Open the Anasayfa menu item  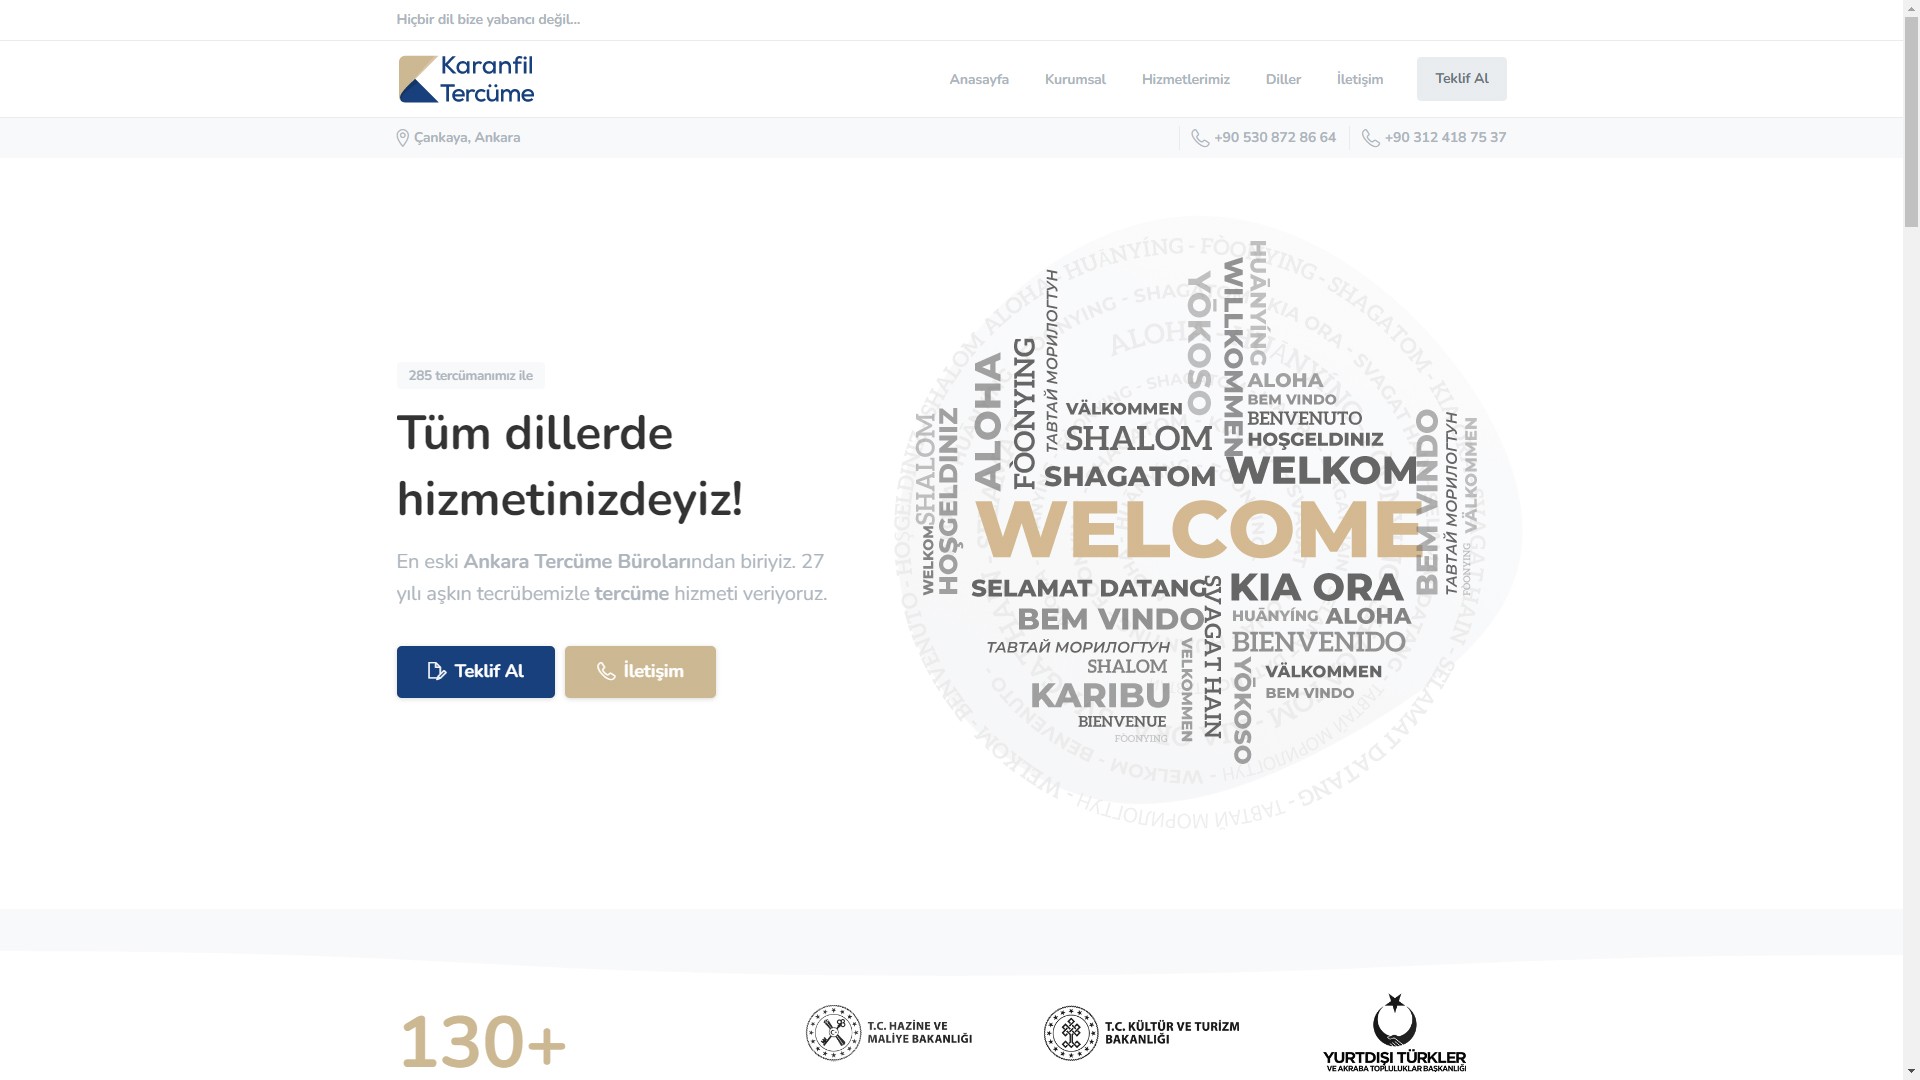(978, 79)
